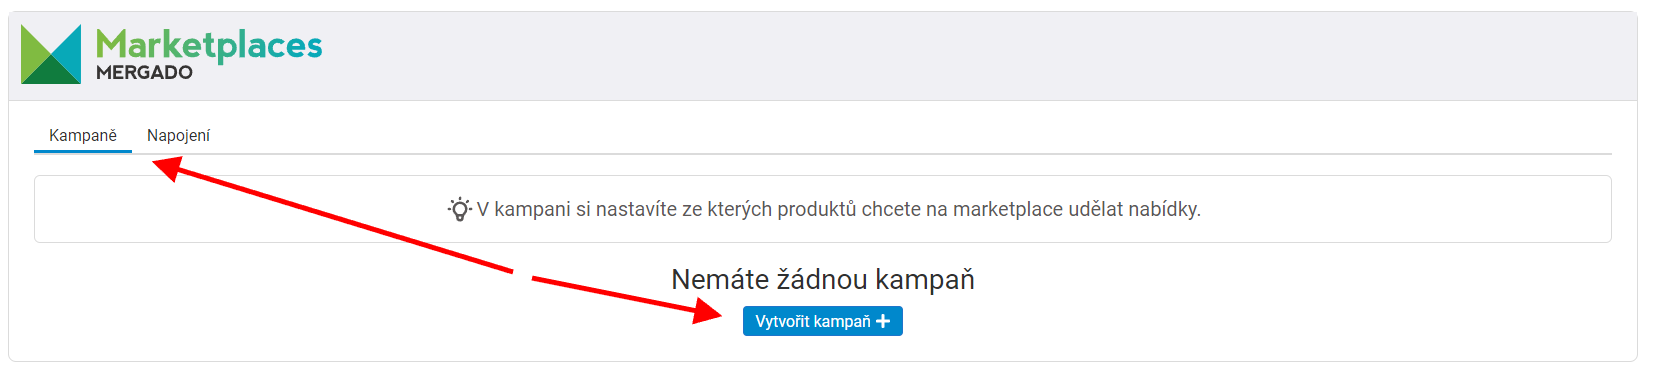Open the Kampaně tab

coord(83,135)
